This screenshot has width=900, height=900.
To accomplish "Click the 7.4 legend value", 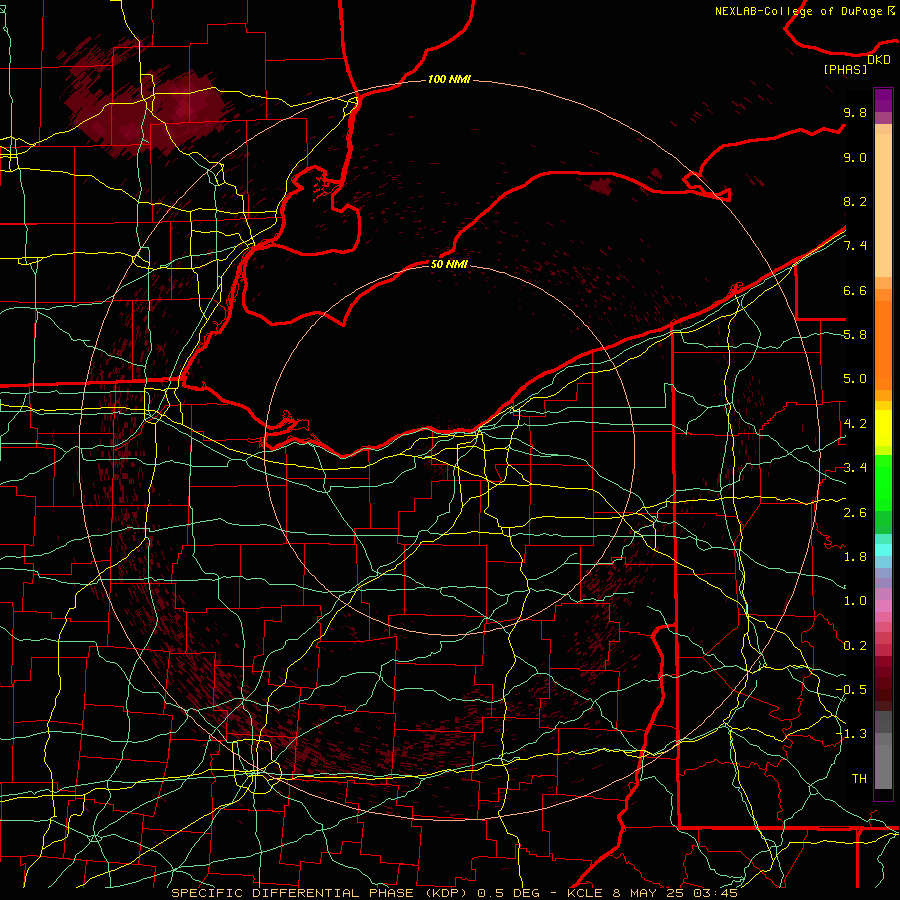I will coord(855,246).
